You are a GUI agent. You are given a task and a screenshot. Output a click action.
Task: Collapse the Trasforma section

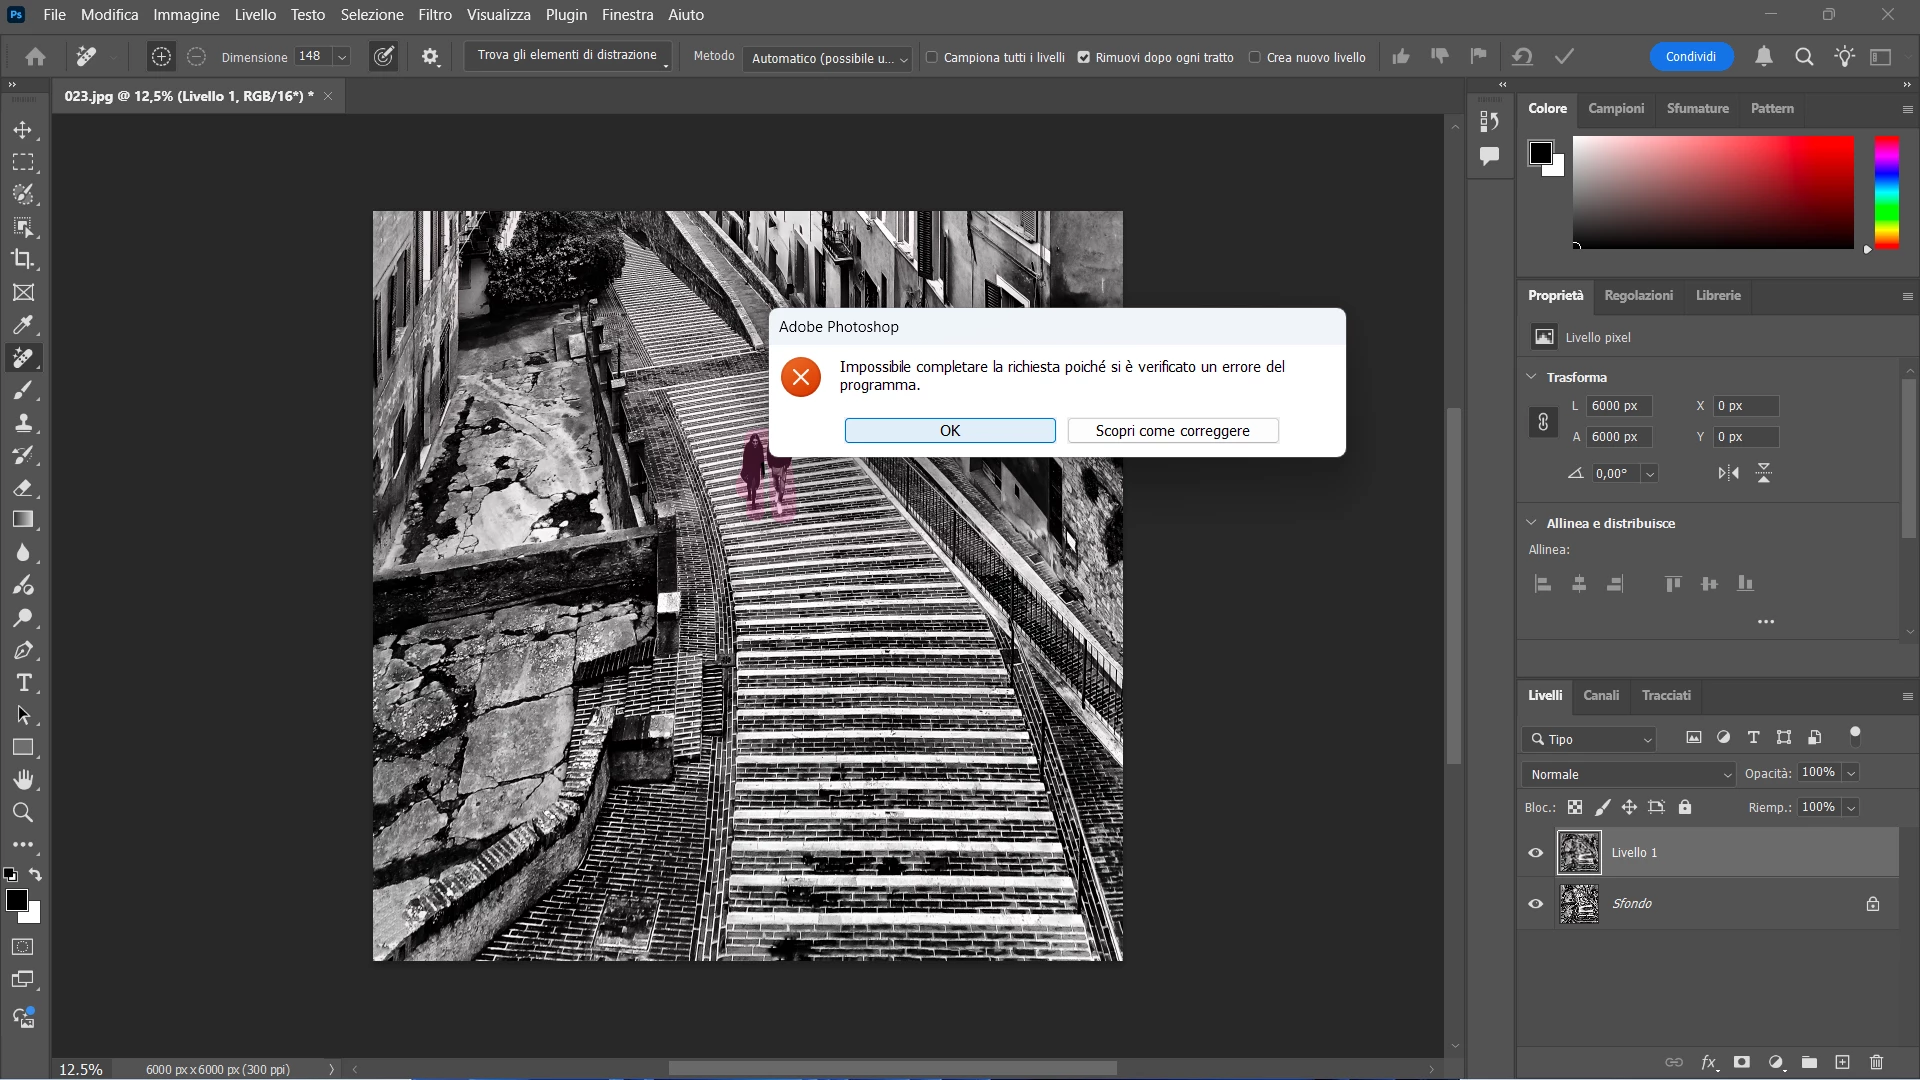point(1531,377)
